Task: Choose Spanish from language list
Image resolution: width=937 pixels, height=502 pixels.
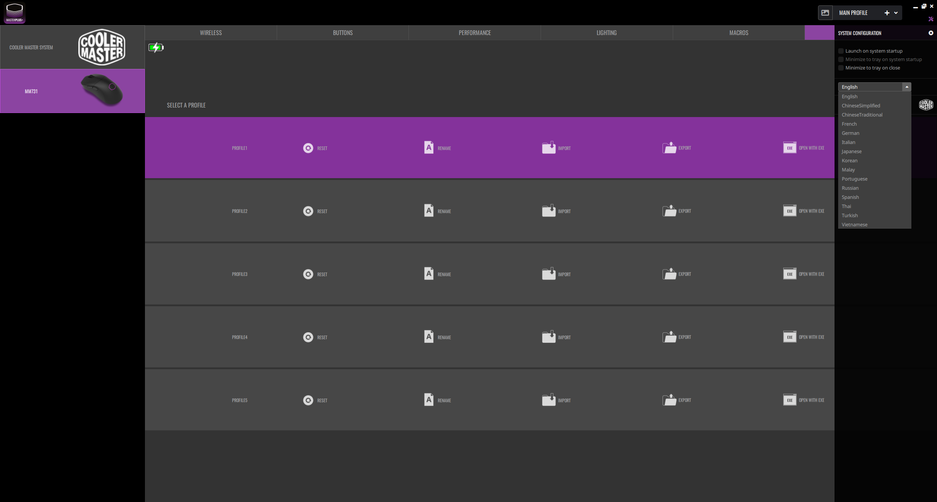Action: coord(874,197)
